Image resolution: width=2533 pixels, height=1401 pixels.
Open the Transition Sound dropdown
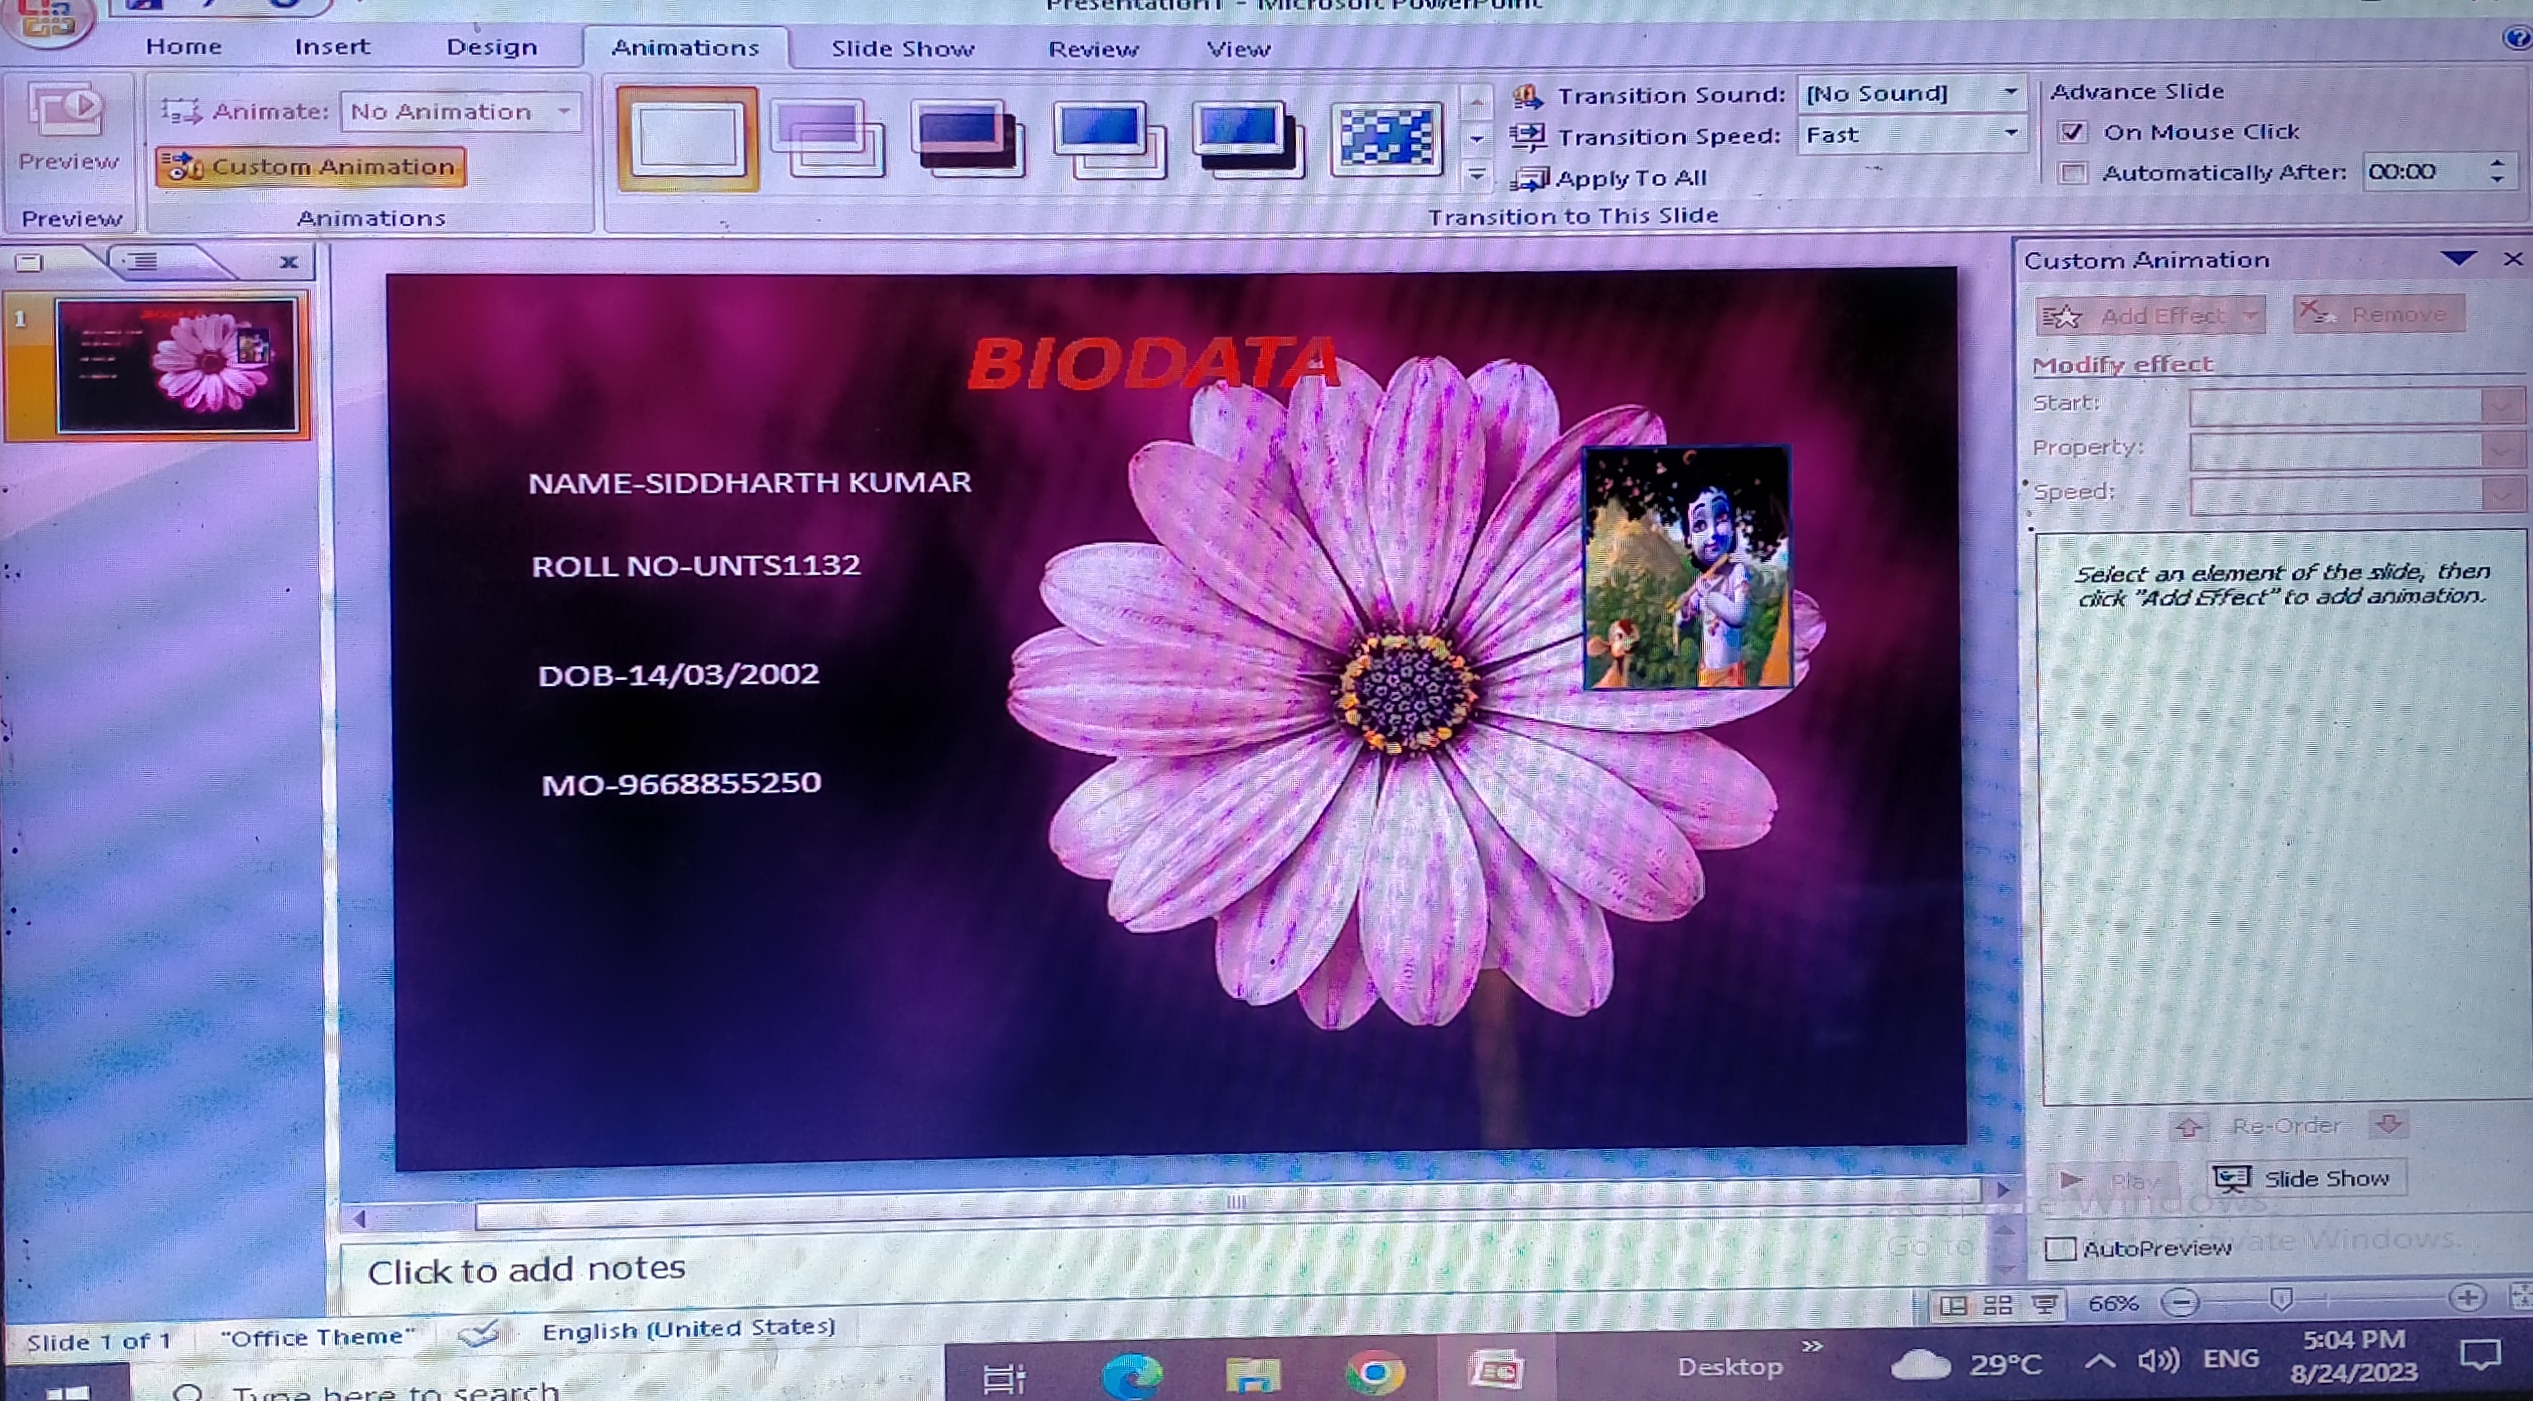coord(2010,93)
